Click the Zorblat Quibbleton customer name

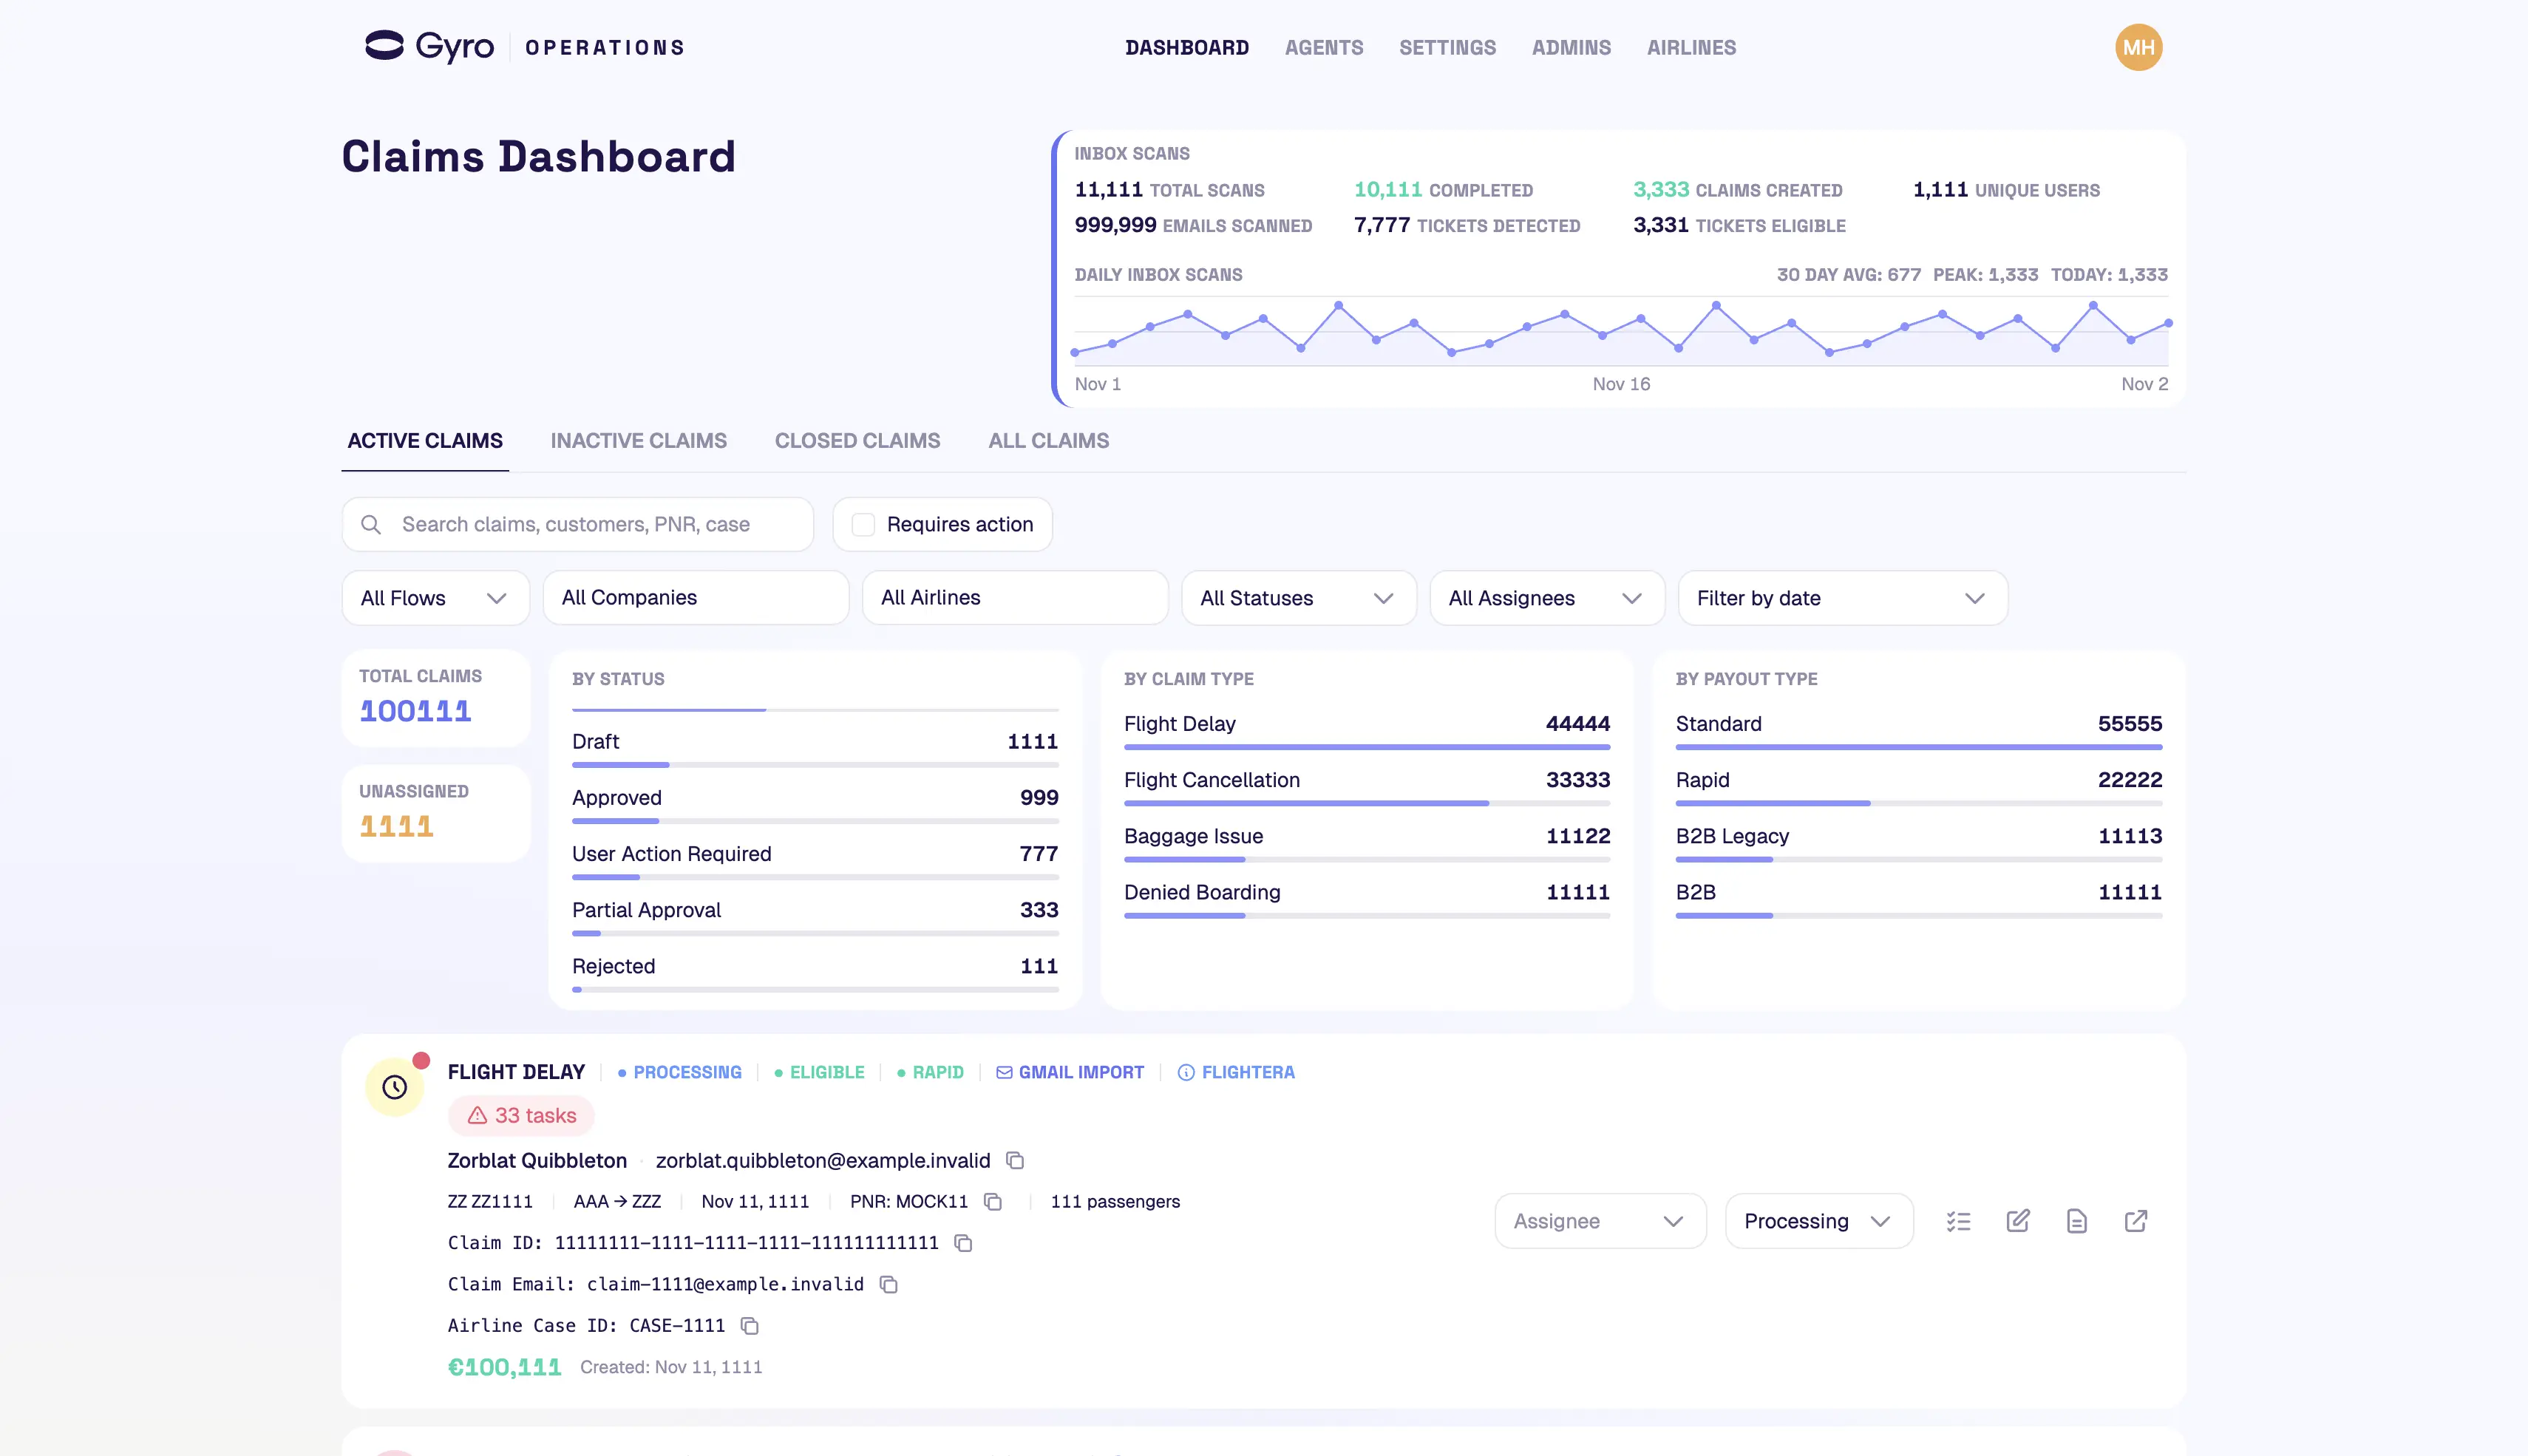[x=537, y=1160]
